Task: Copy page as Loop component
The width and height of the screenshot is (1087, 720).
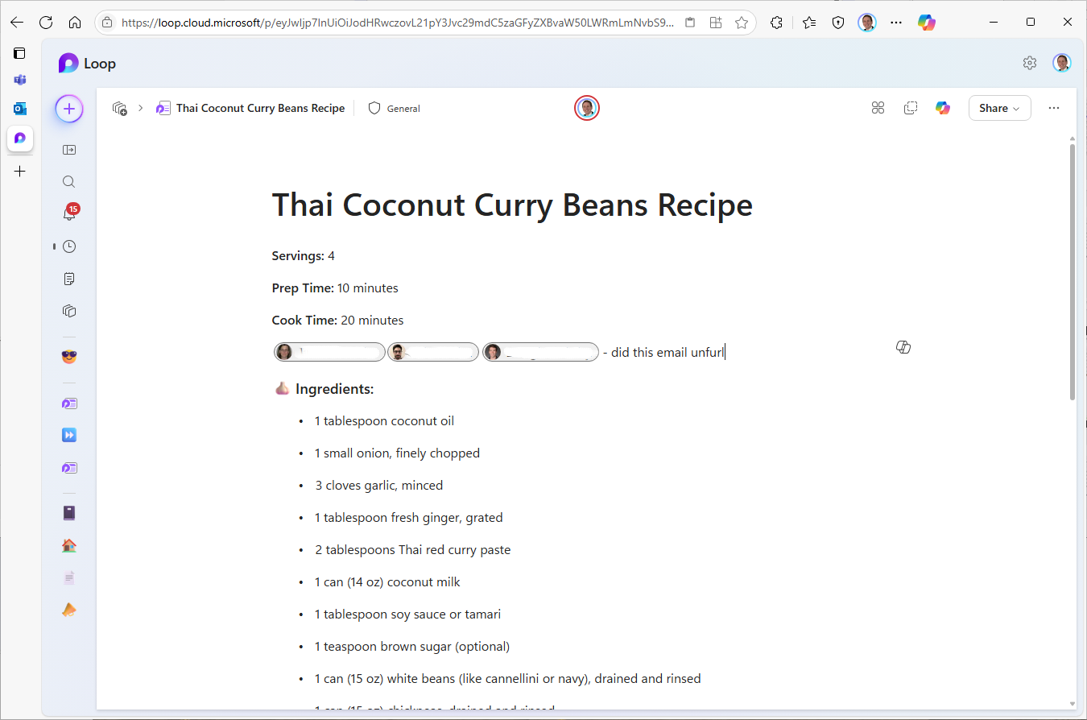Action: tap(910, 108)
